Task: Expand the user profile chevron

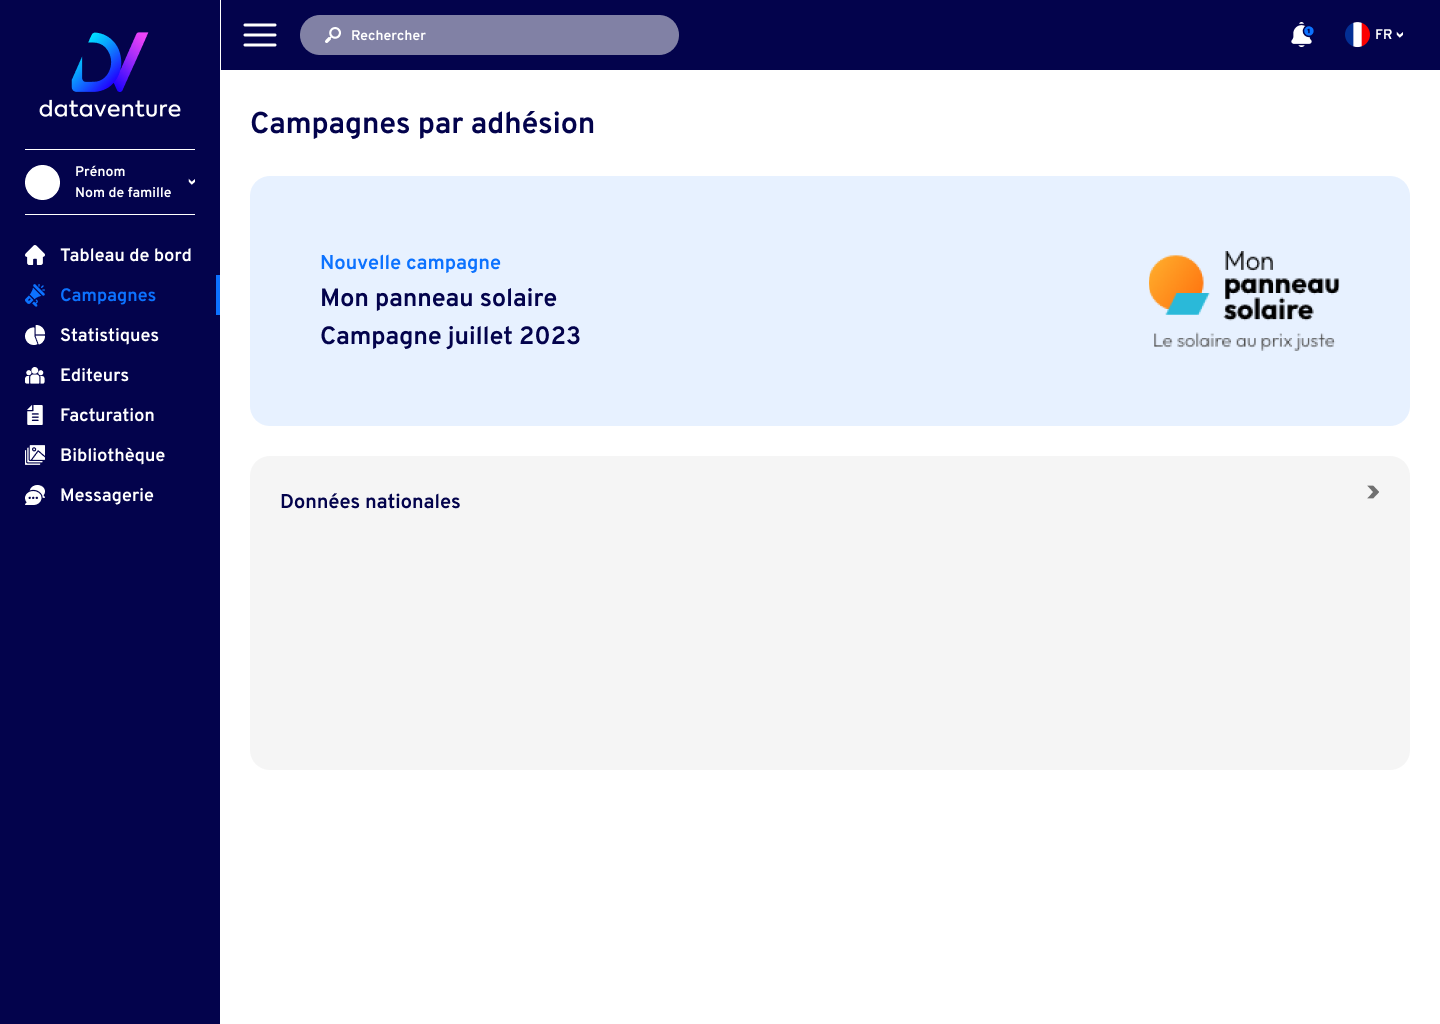Action: (x=191, y=182)
